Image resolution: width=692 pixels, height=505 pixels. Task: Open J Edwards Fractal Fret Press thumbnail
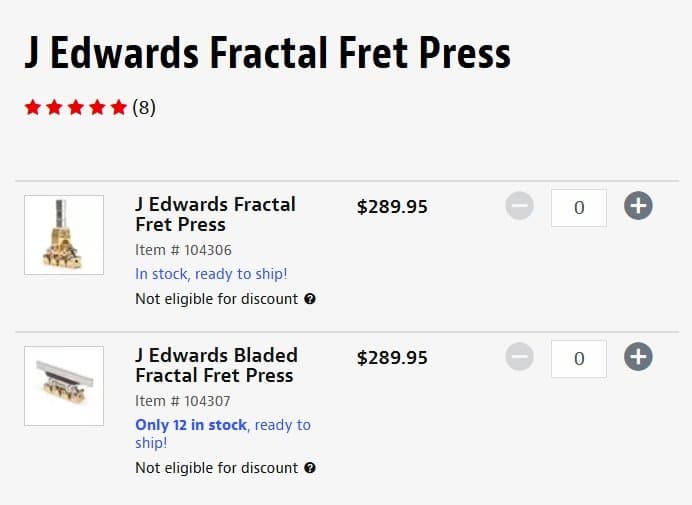coord(64,235)
